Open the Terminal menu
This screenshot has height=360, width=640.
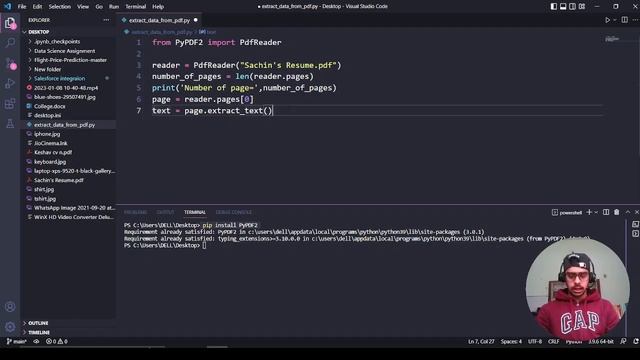136,7
